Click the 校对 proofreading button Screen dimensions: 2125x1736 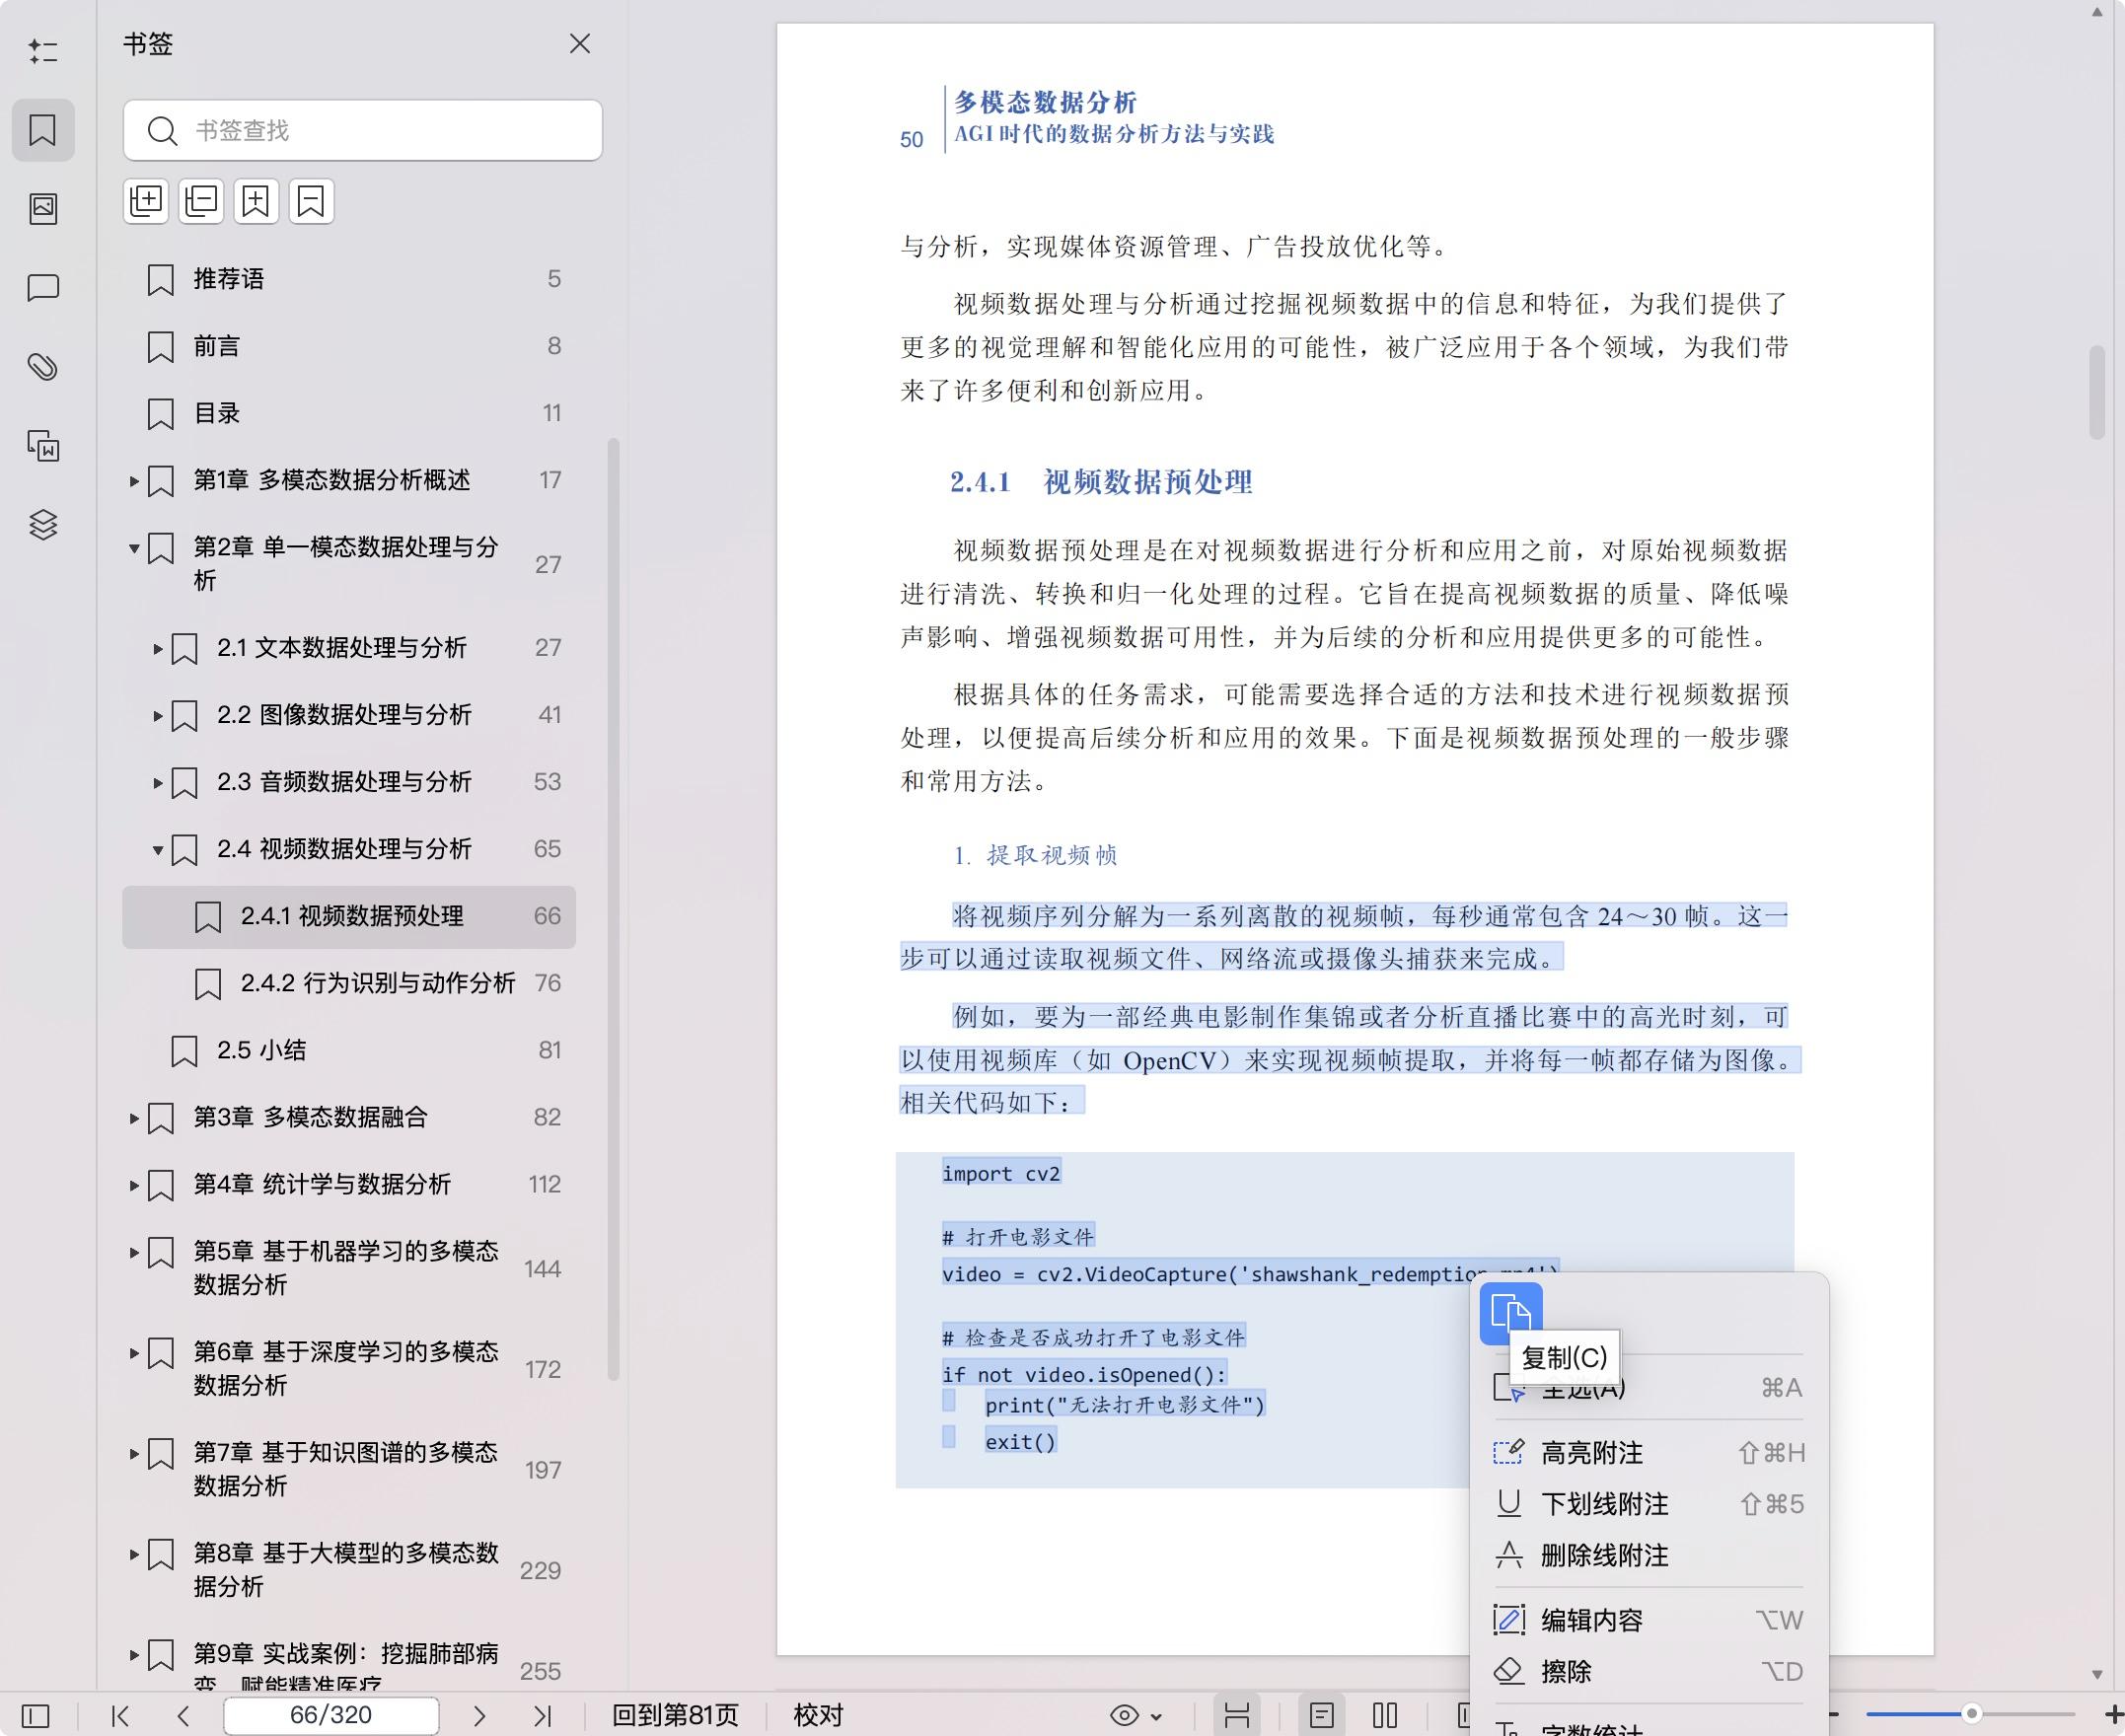click(x=818, y=1716)
